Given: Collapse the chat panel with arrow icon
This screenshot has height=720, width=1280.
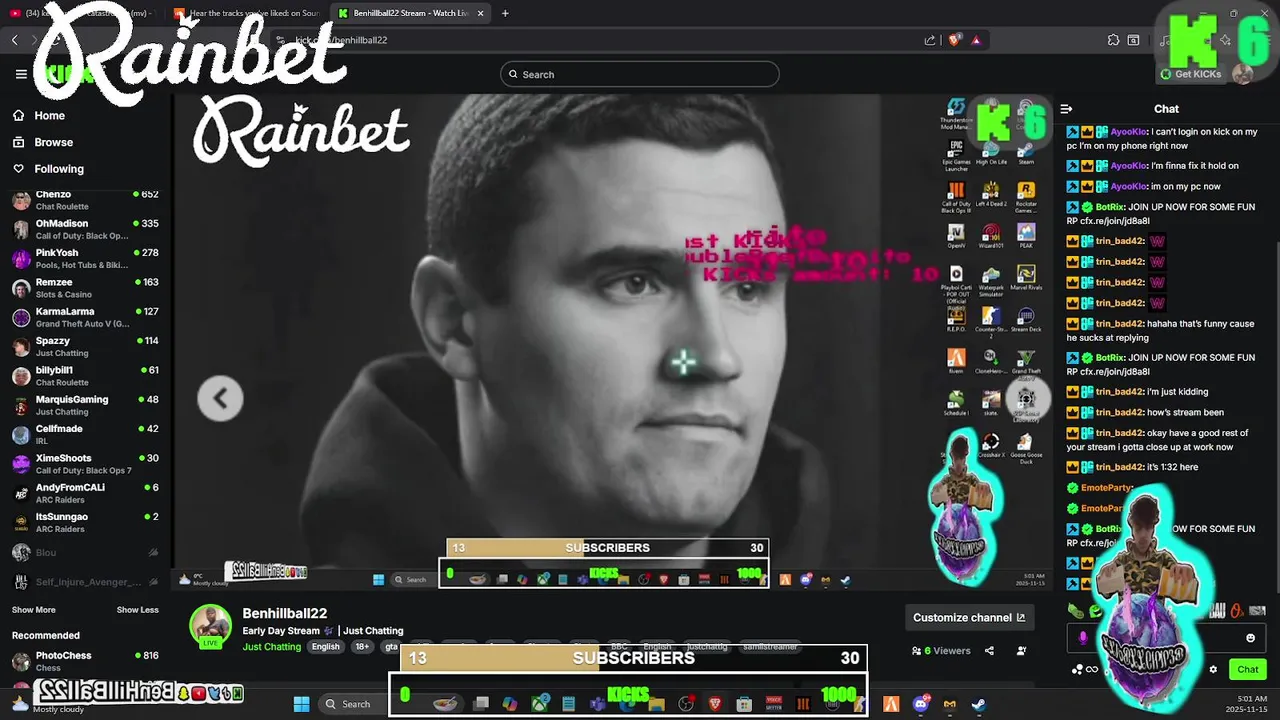Looking at the screenshot, I should coord(1066,109).
